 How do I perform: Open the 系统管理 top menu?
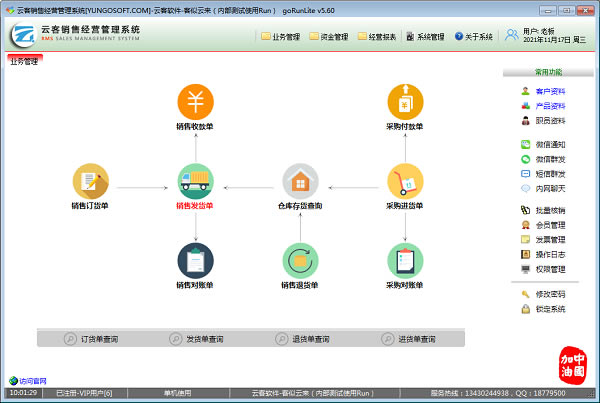(426, 37)
